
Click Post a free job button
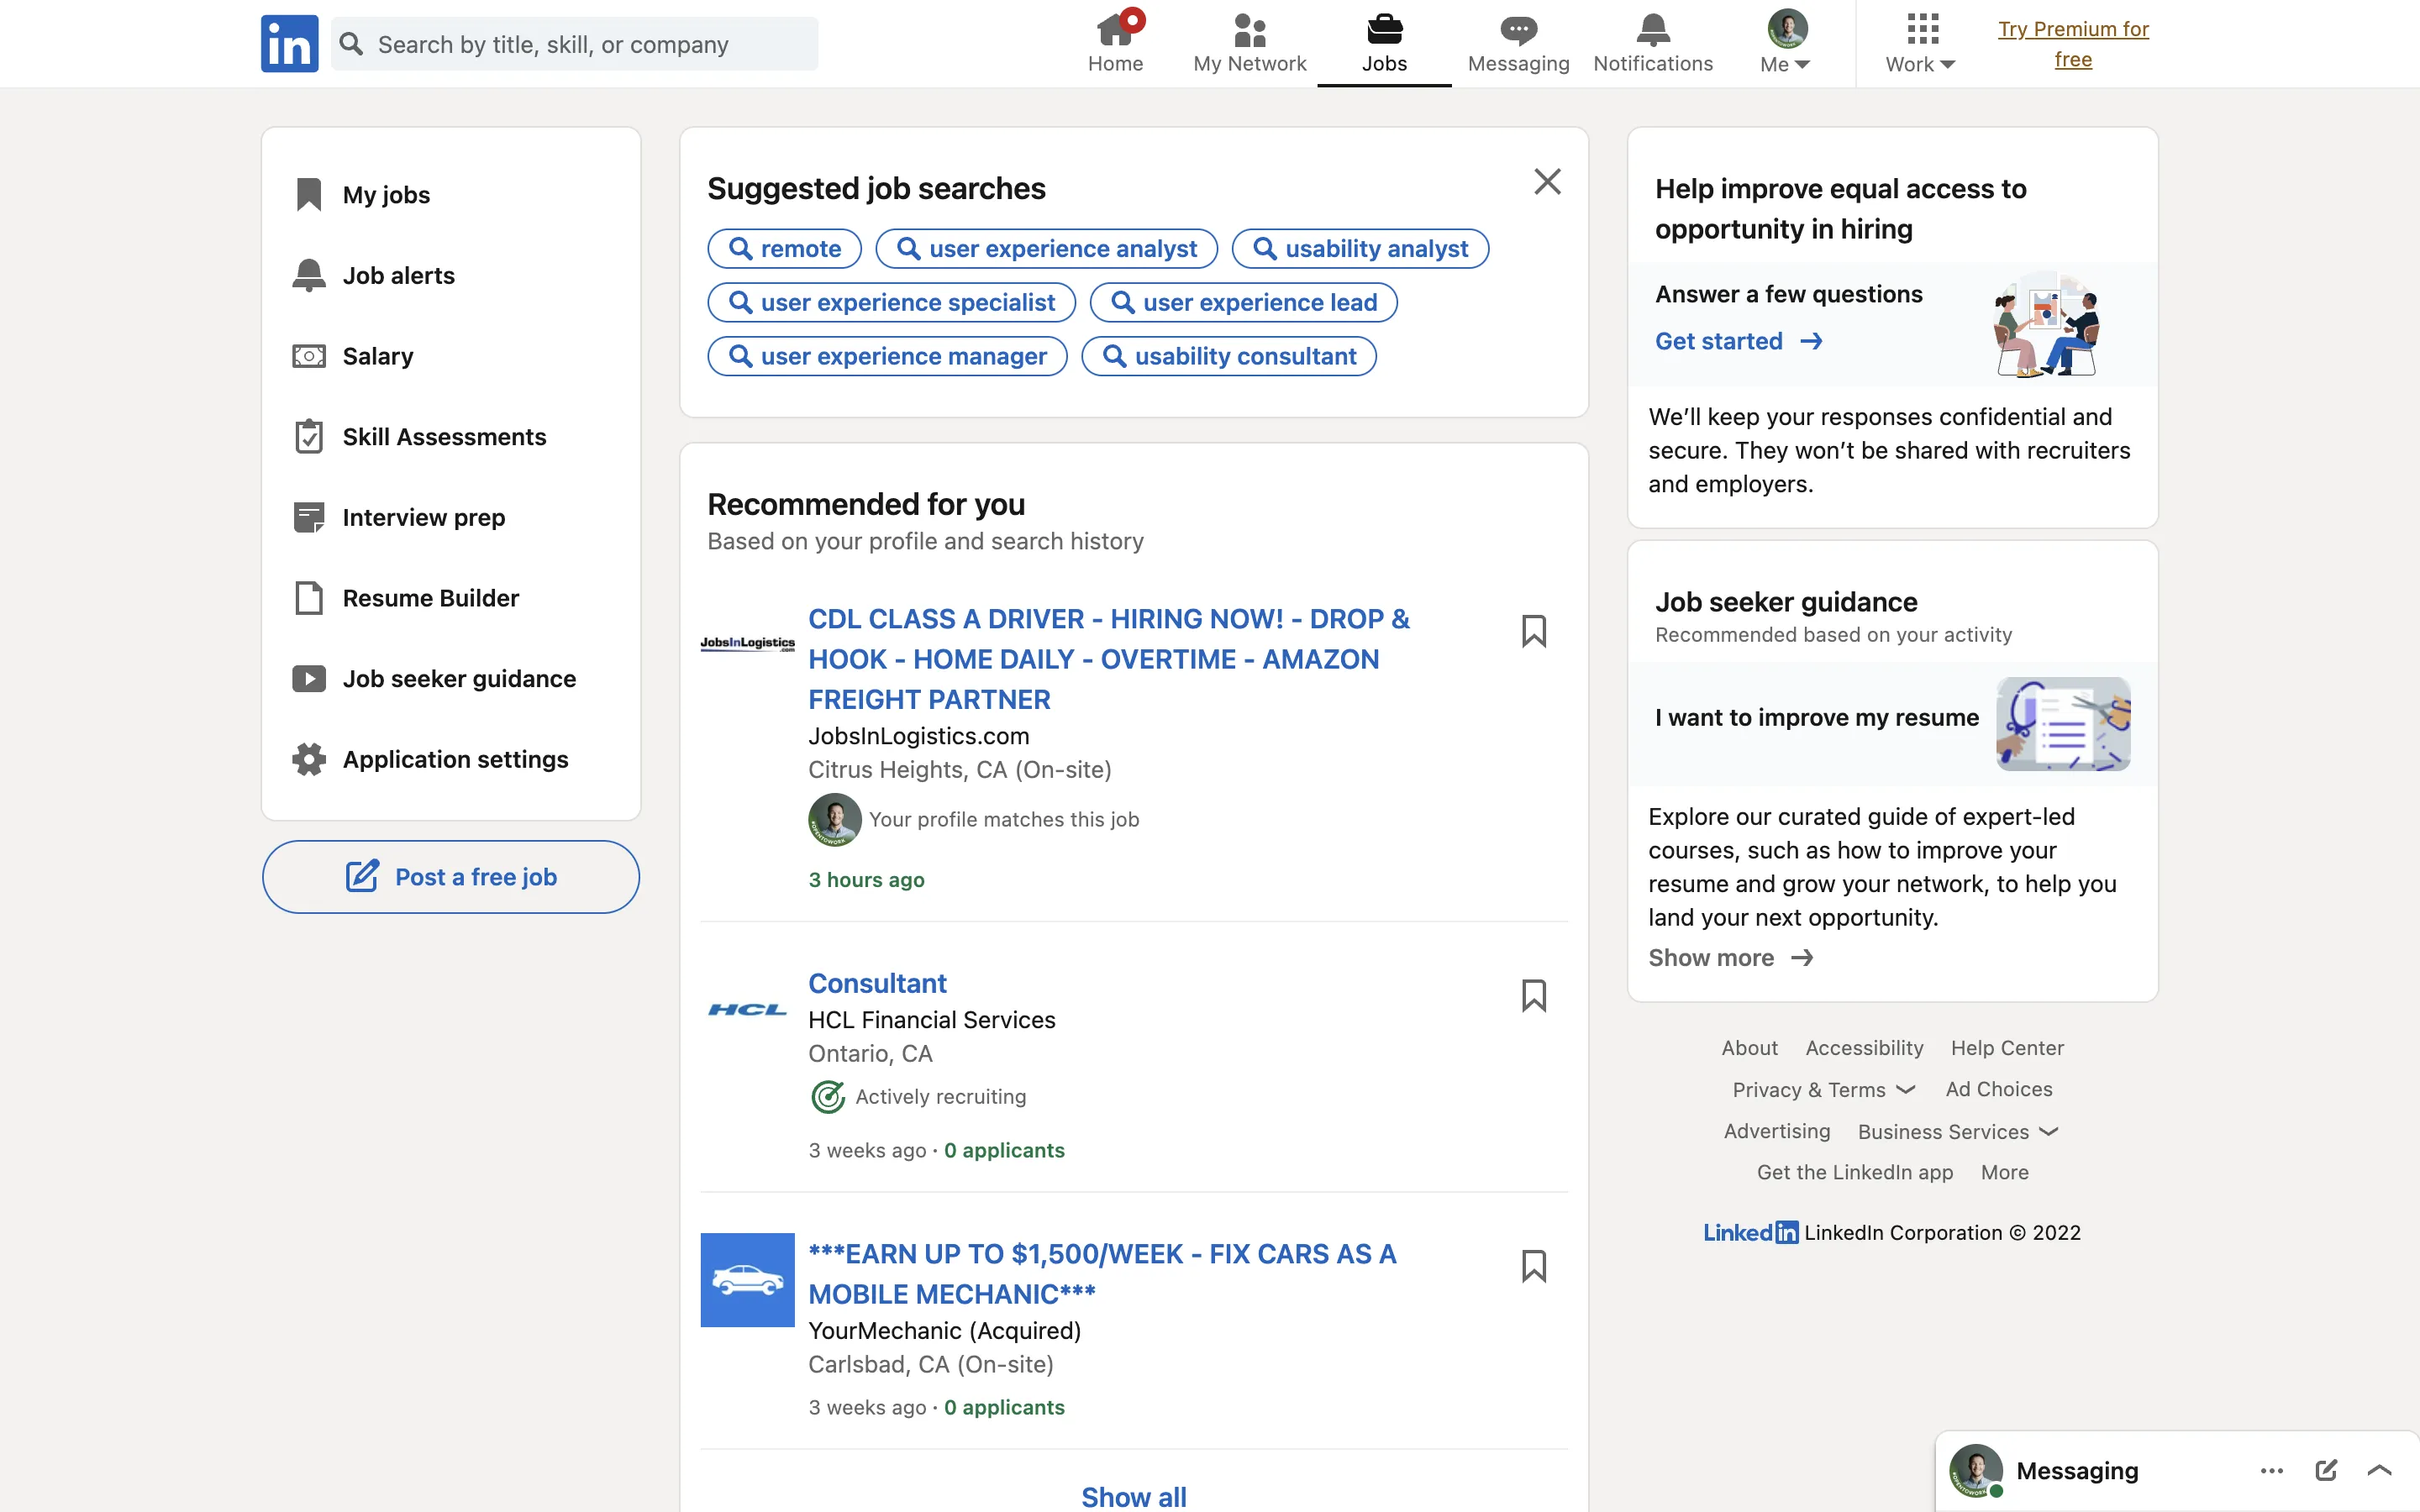(x=451, y=876)
